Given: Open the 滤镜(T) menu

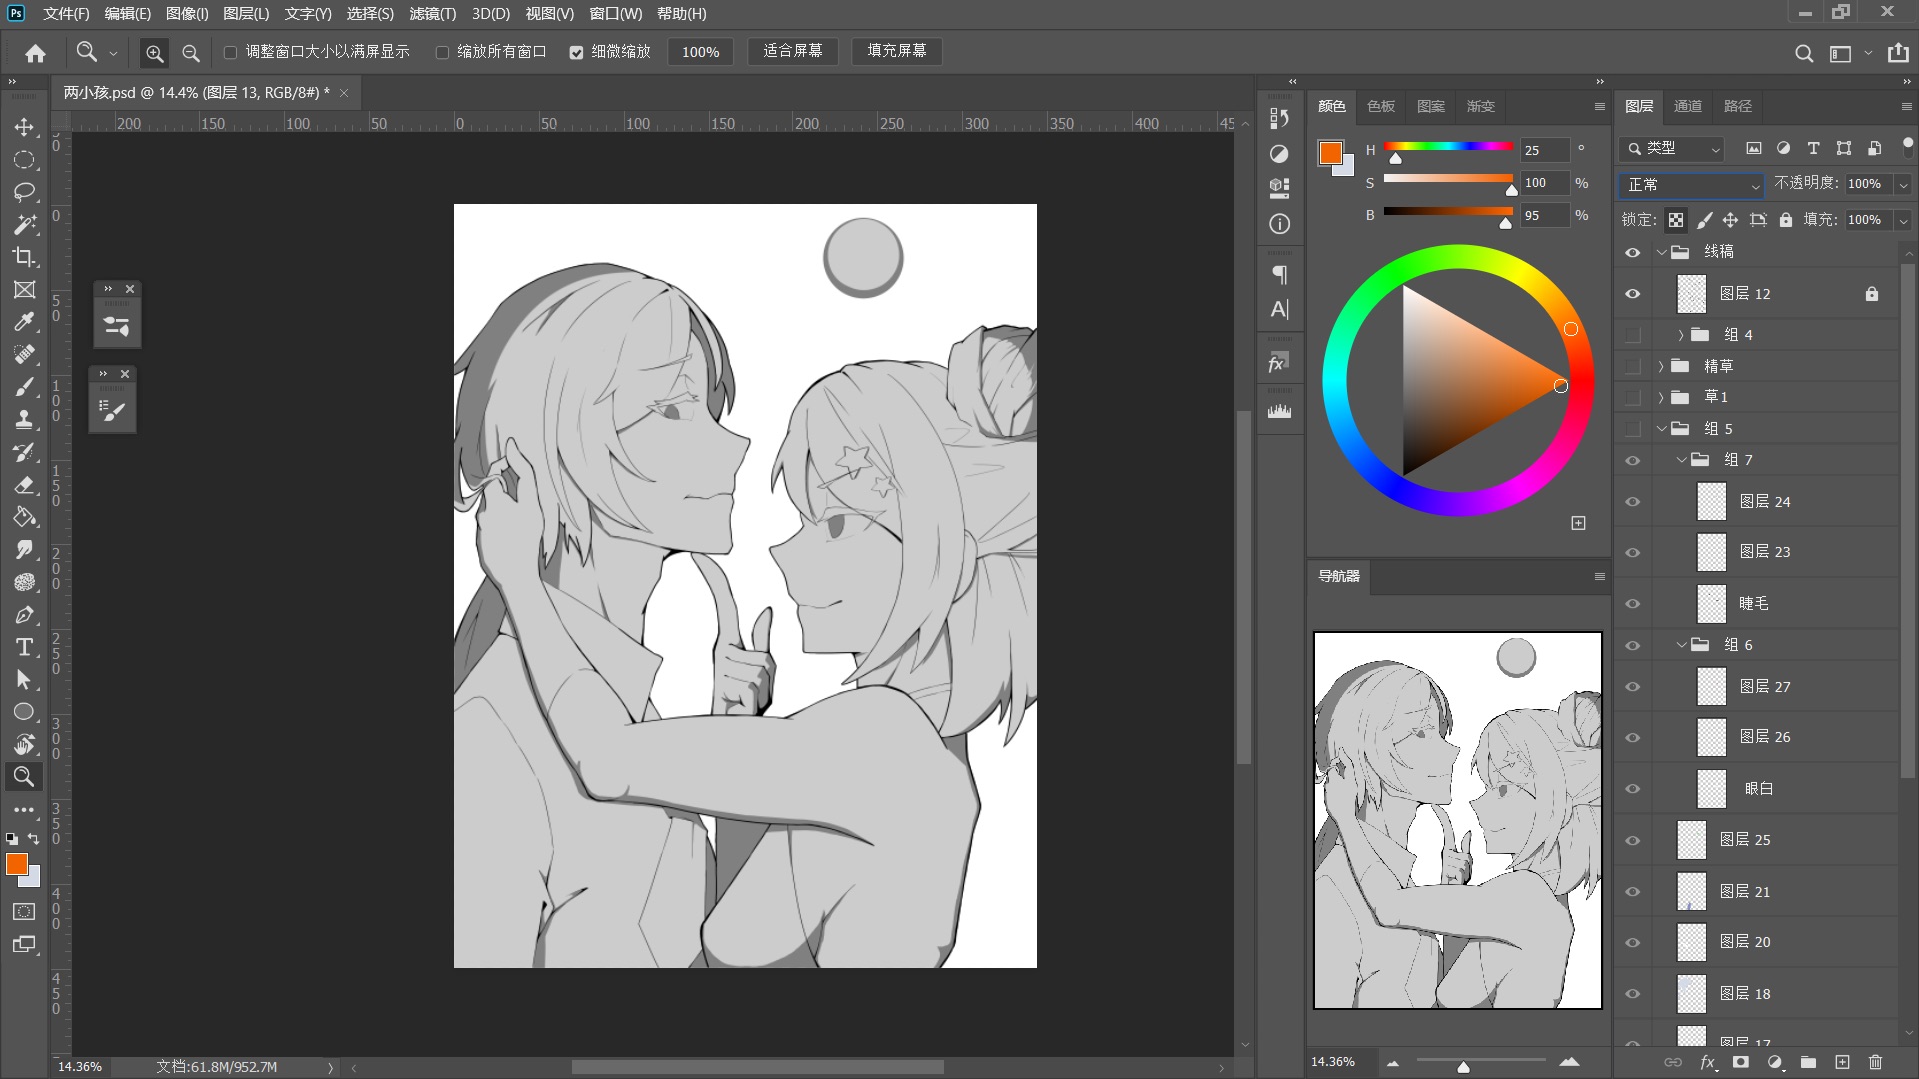Looking at the screenshot, I should [x=432, y=14].
